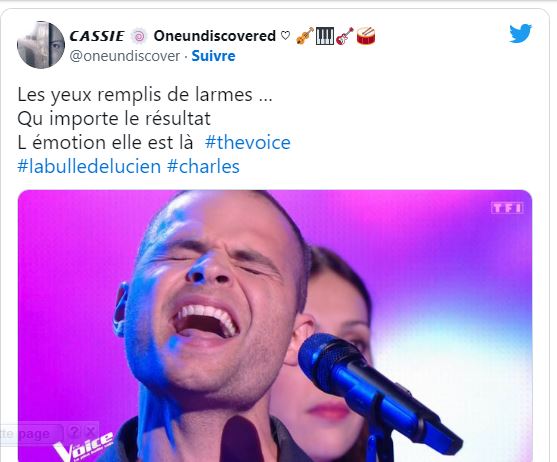
Task: Open the @oneundiscover handle
Action: [x=125, y=56]
